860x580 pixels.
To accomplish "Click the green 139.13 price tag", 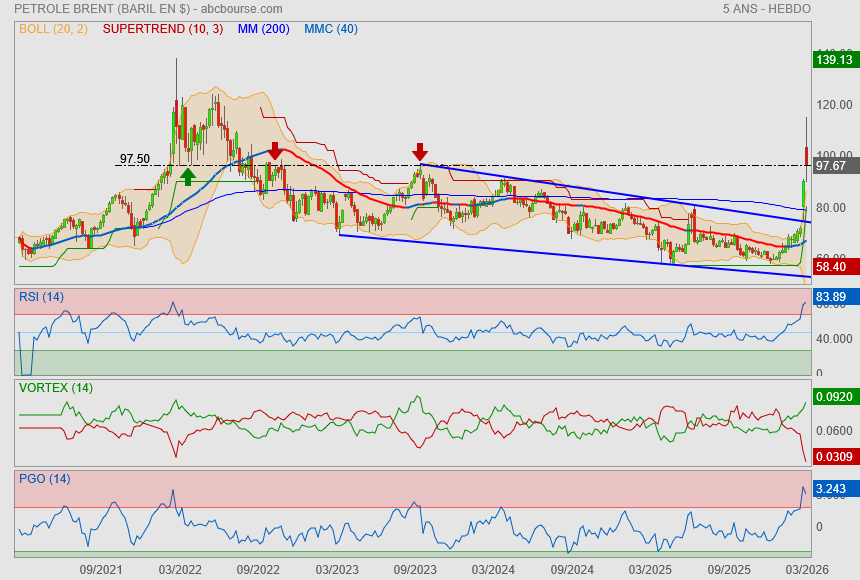I will 832,60.
